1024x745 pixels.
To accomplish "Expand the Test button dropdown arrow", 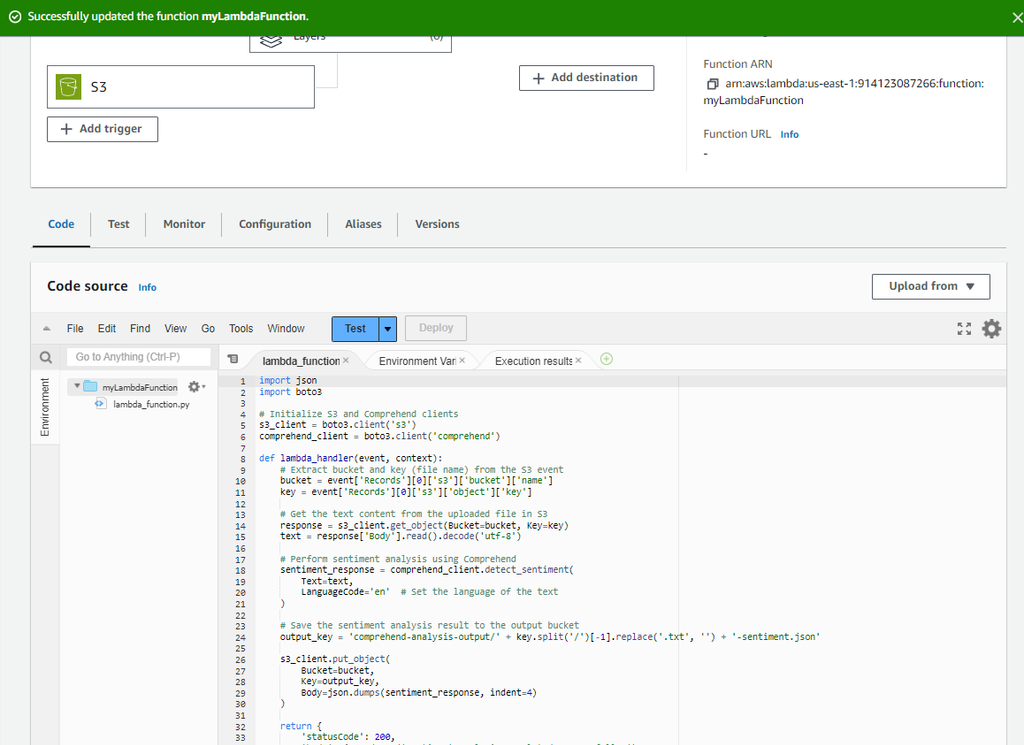I will tap(387, 328).
